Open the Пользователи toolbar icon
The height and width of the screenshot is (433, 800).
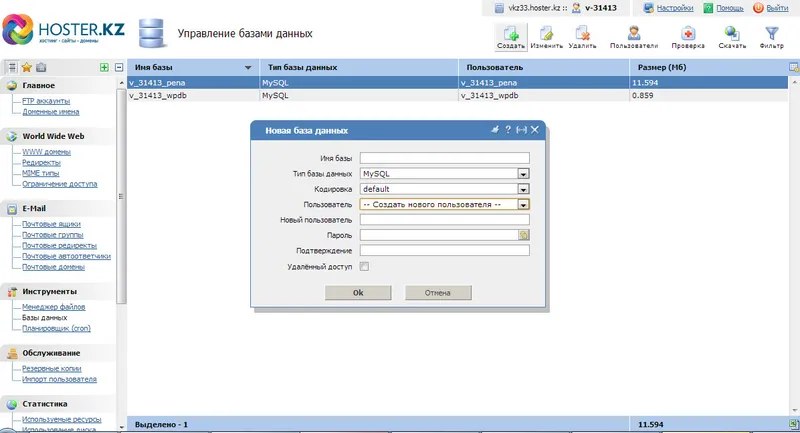634,37
